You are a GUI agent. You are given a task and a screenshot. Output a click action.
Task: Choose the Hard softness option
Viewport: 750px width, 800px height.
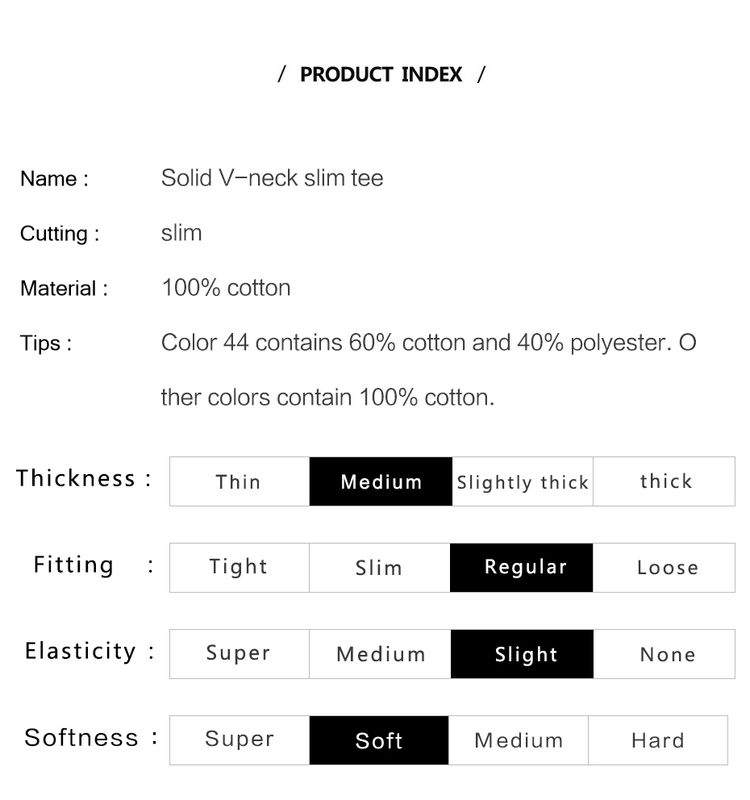658,740
